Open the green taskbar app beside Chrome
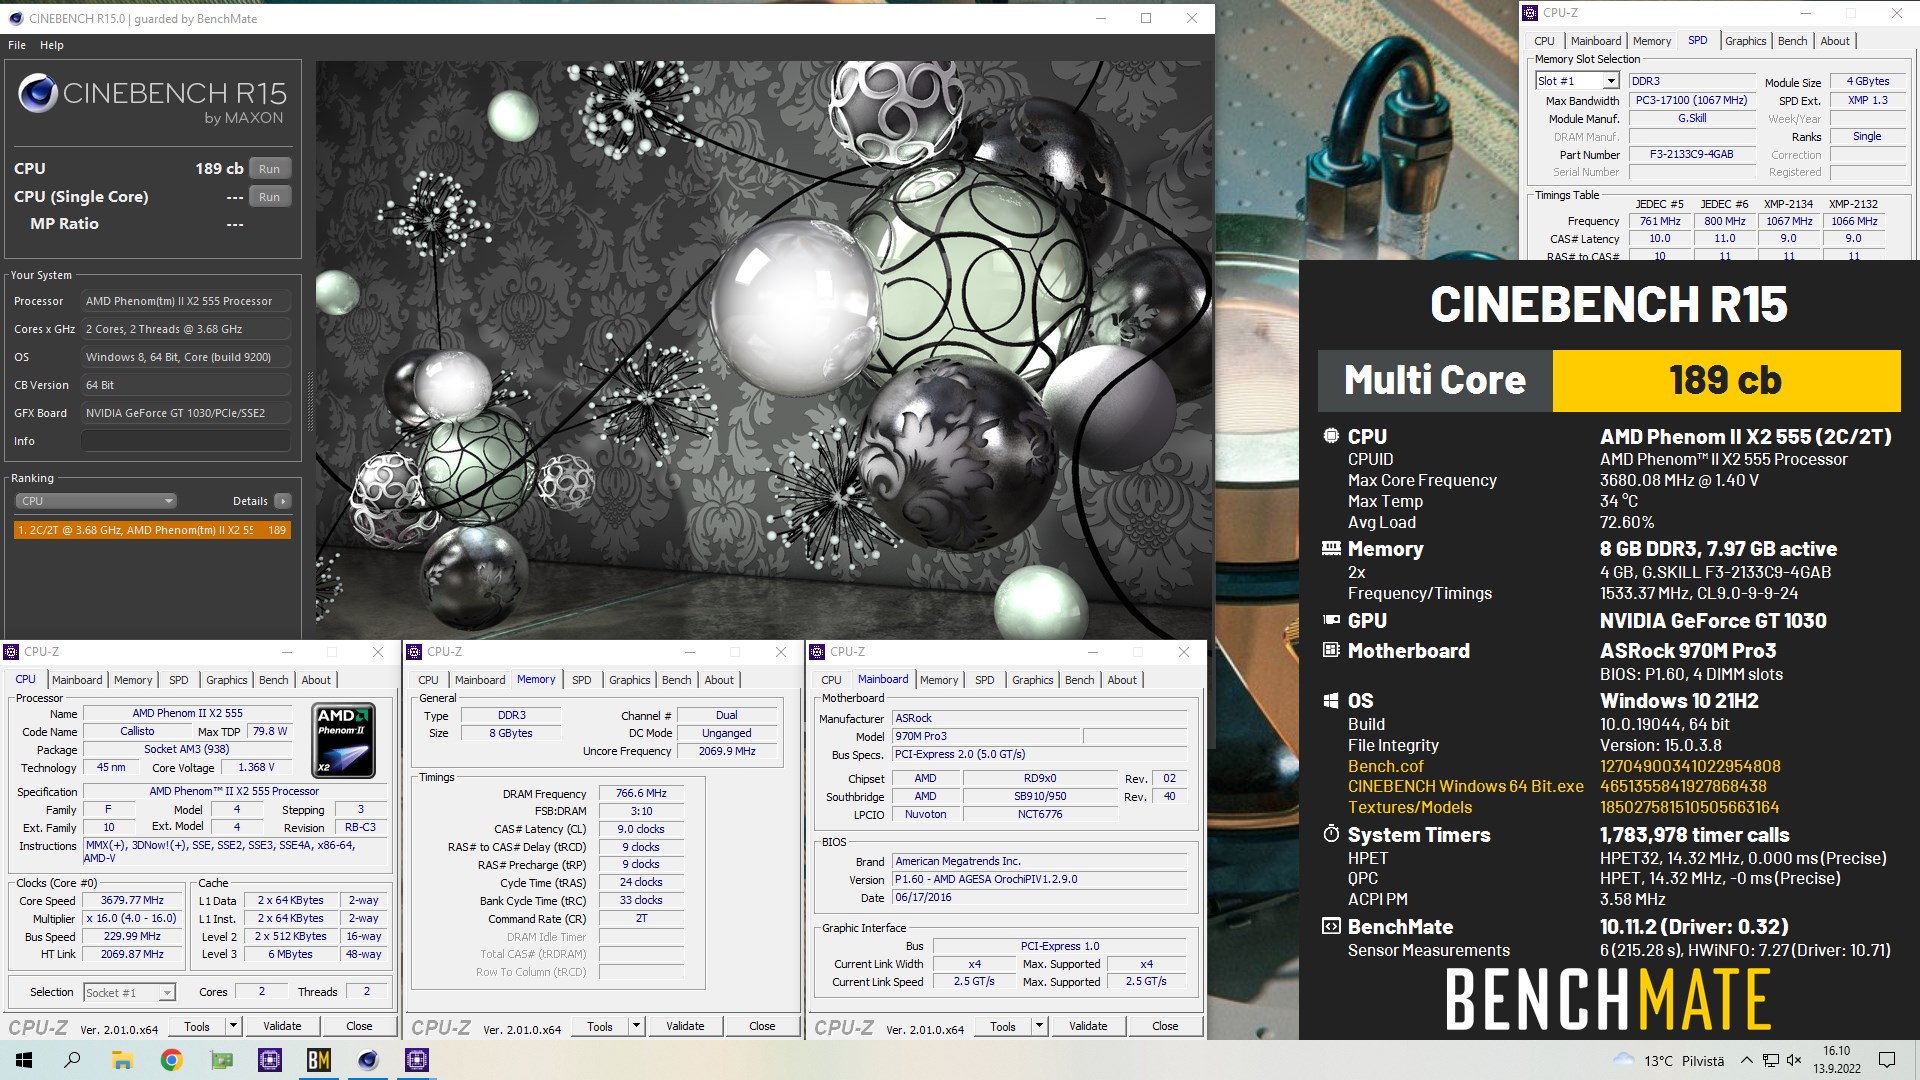Viewport: 1920px width, 1080px height. [x=221, y=1060]
